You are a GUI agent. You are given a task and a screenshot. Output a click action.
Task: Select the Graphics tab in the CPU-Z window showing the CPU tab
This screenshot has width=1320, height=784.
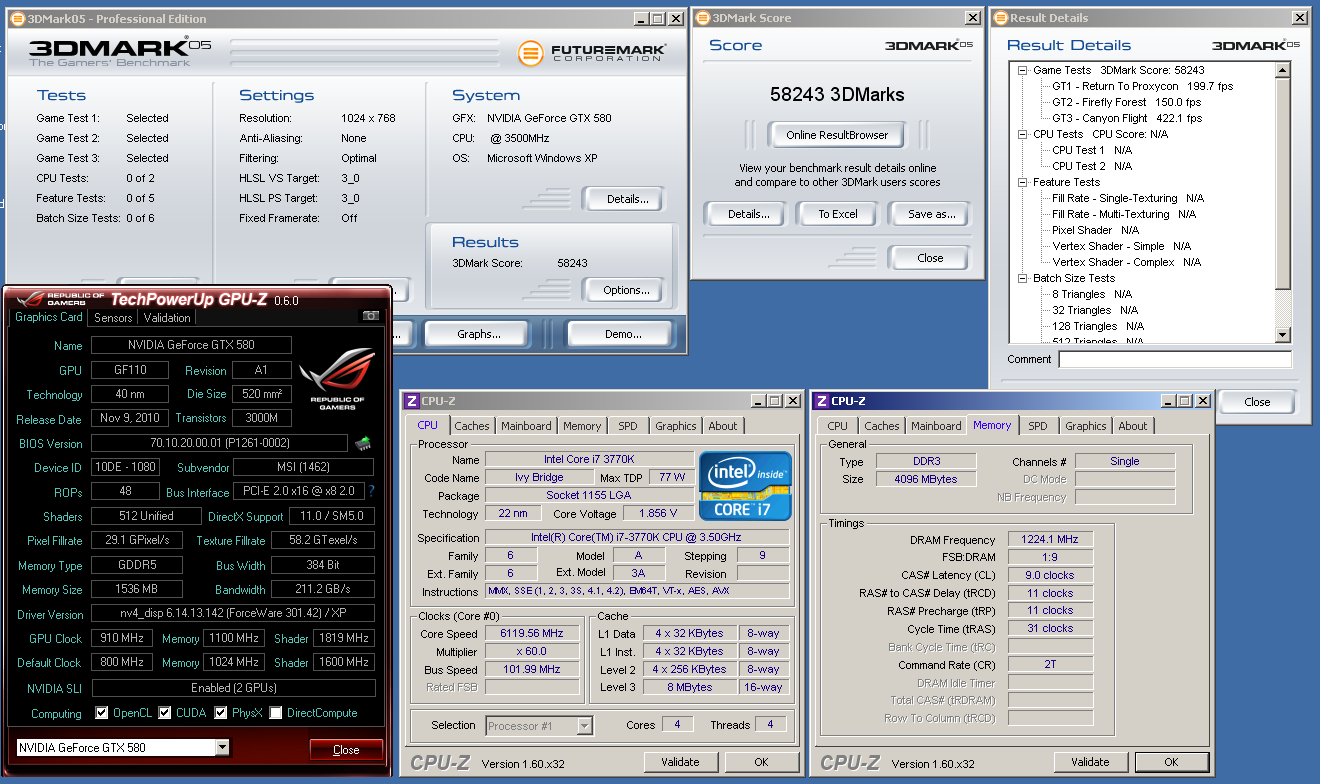(676, 426)
